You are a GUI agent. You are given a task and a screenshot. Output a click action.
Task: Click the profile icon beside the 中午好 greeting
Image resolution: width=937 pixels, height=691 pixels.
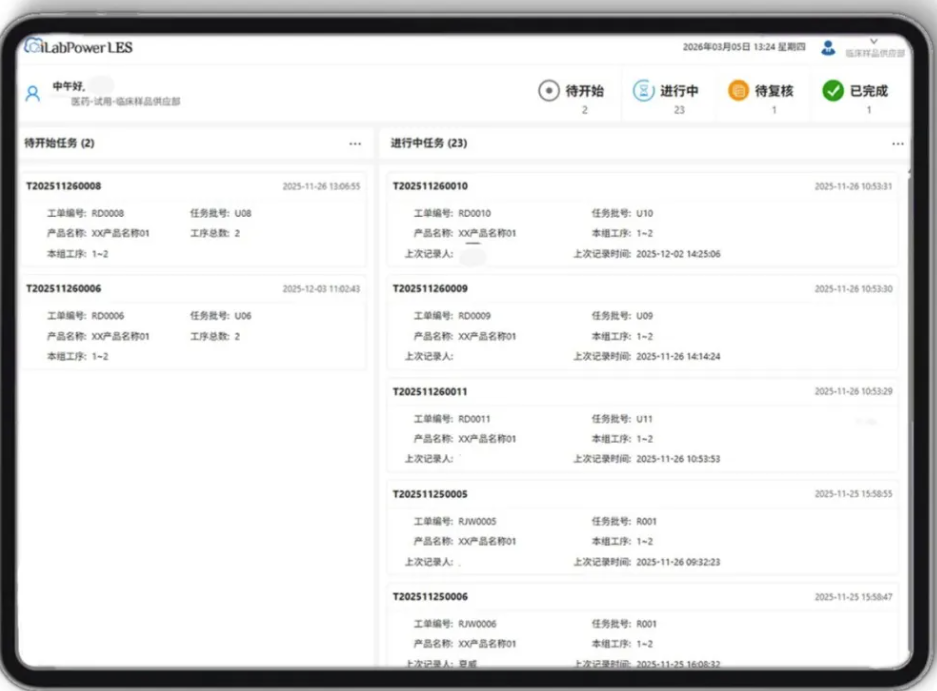[x=33, y=93]
